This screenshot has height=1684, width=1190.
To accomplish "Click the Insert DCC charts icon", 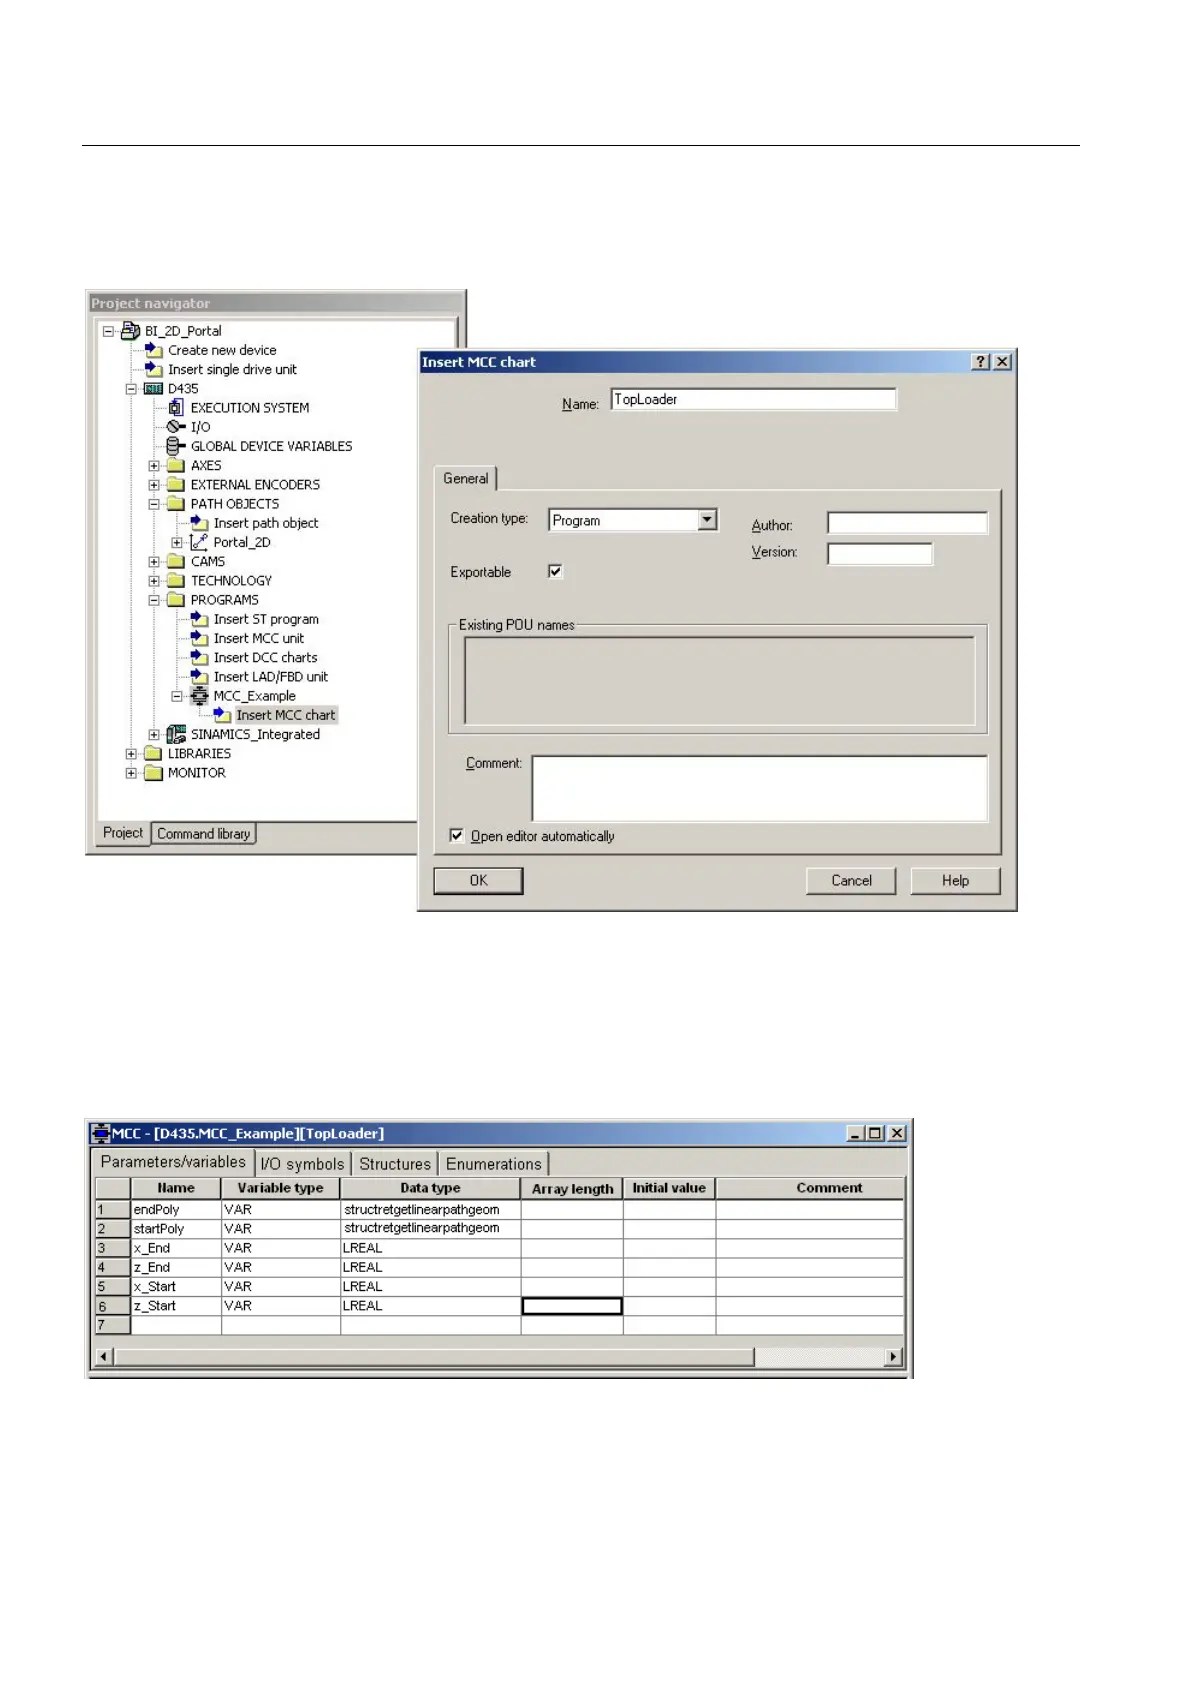I will (x=199, y=658).
